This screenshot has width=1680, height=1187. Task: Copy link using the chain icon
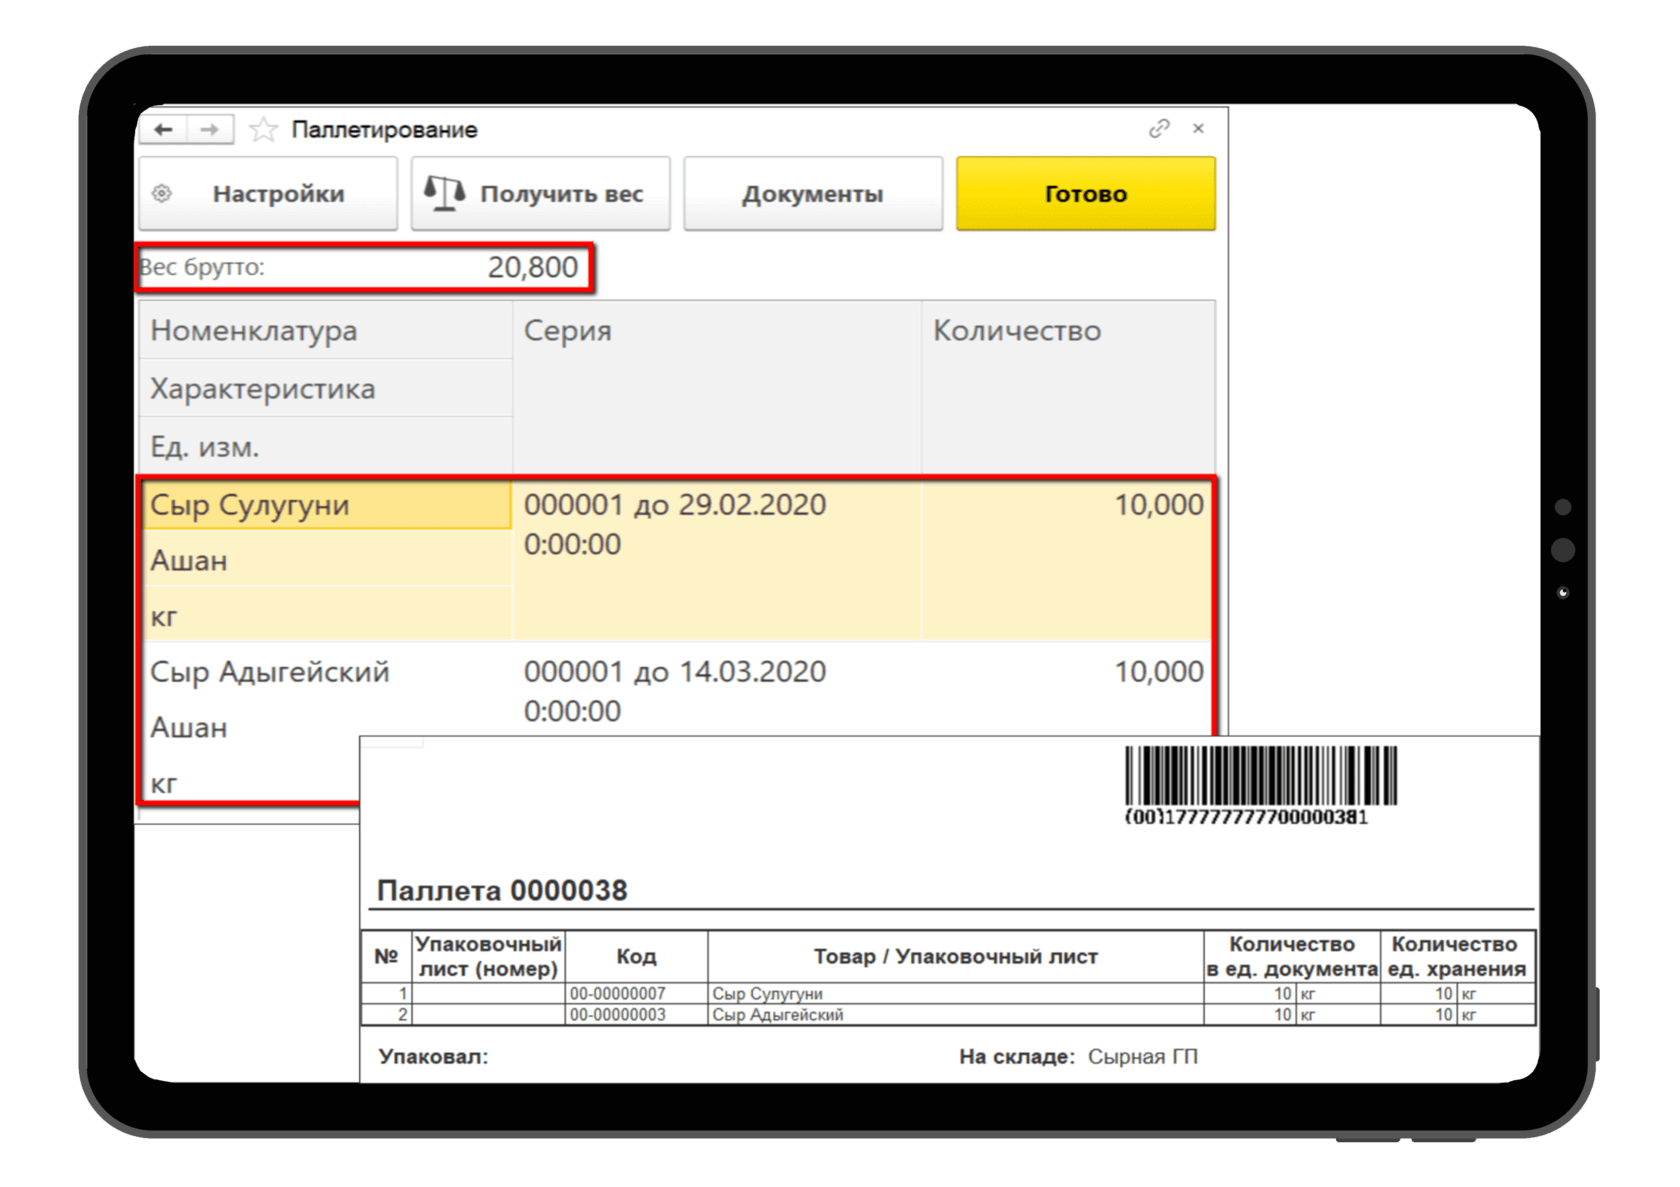(x=1160, y=128)
